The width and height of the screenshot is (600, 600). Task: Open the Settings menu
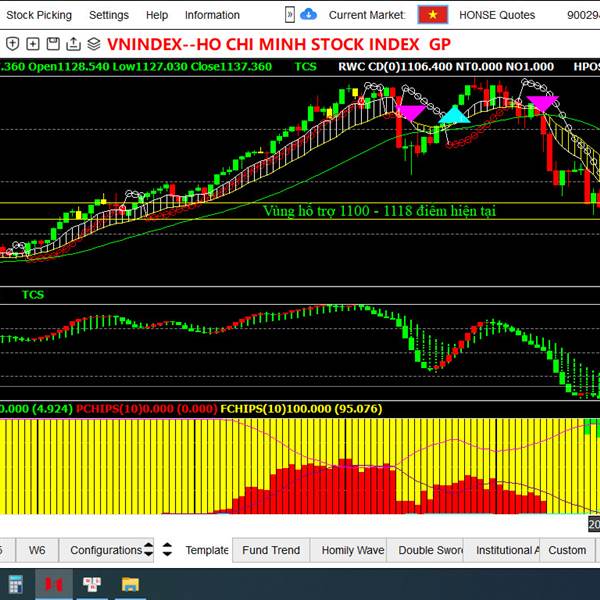click(x=109, y=15)
